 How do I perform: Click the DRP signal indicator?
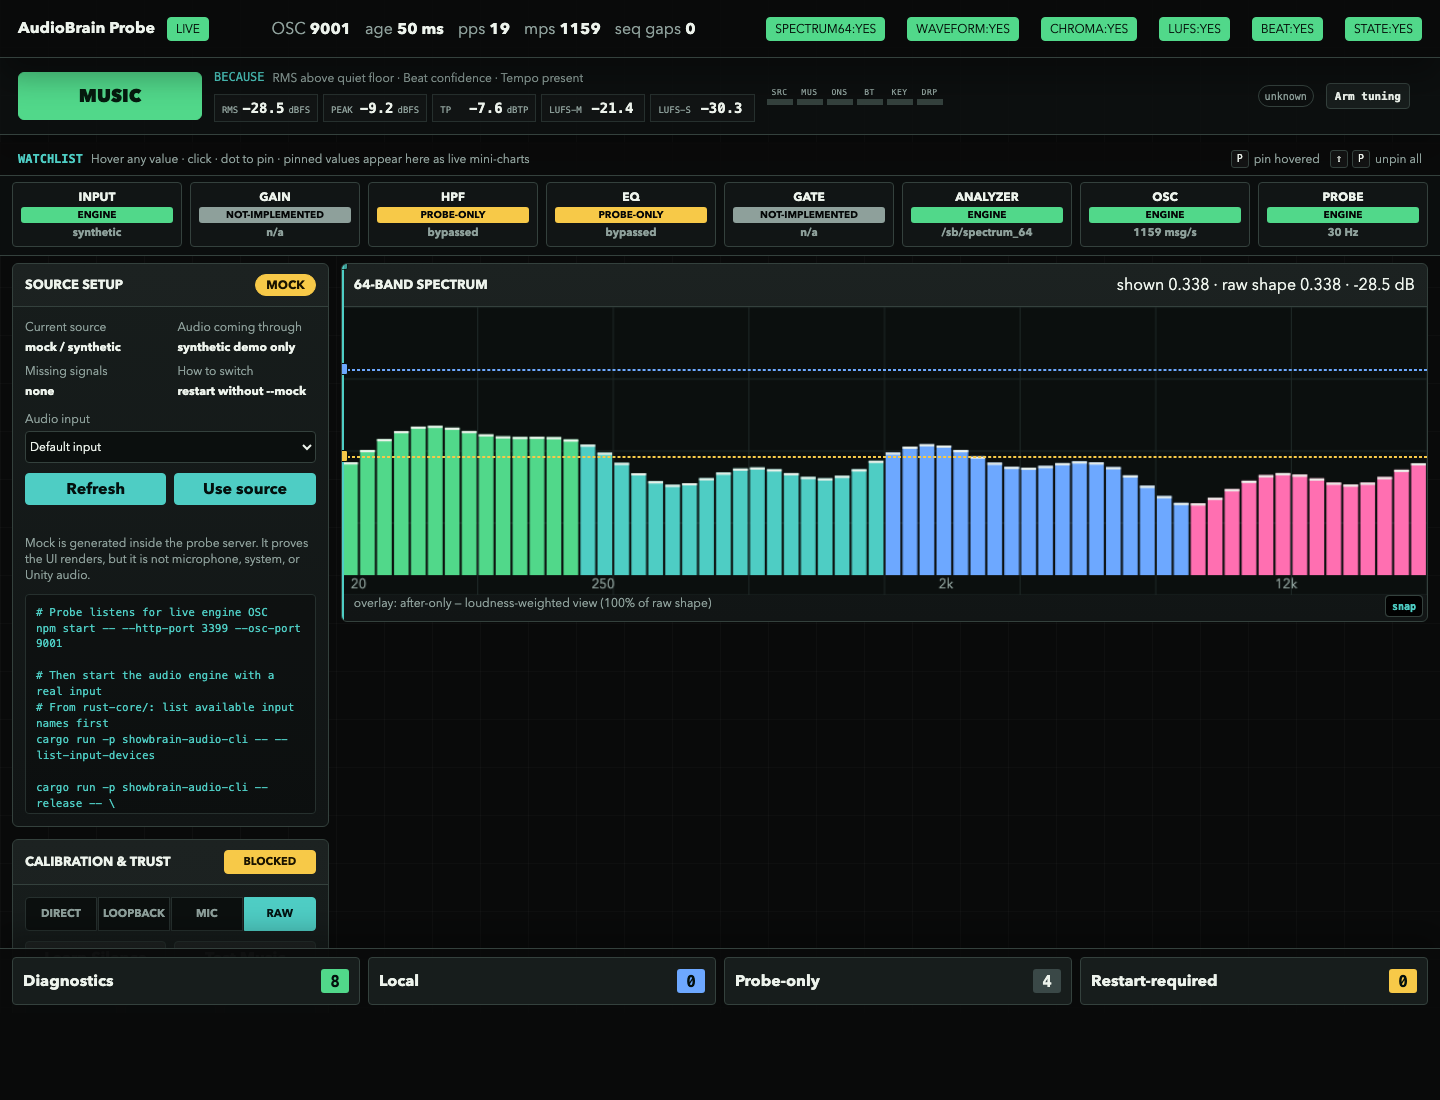click(x=929, y=96)
